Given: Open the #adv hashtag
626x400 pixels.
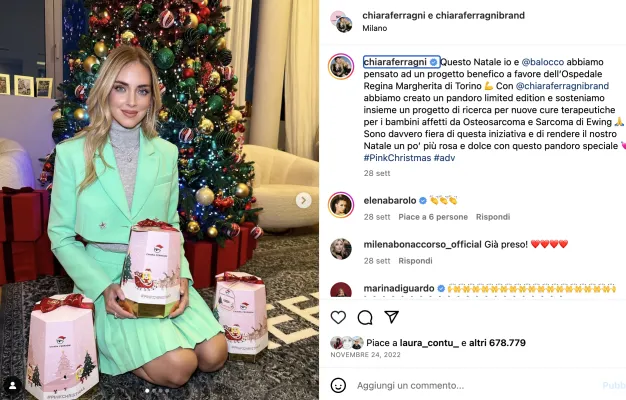Looking at the screenshot, I should 444,158.
